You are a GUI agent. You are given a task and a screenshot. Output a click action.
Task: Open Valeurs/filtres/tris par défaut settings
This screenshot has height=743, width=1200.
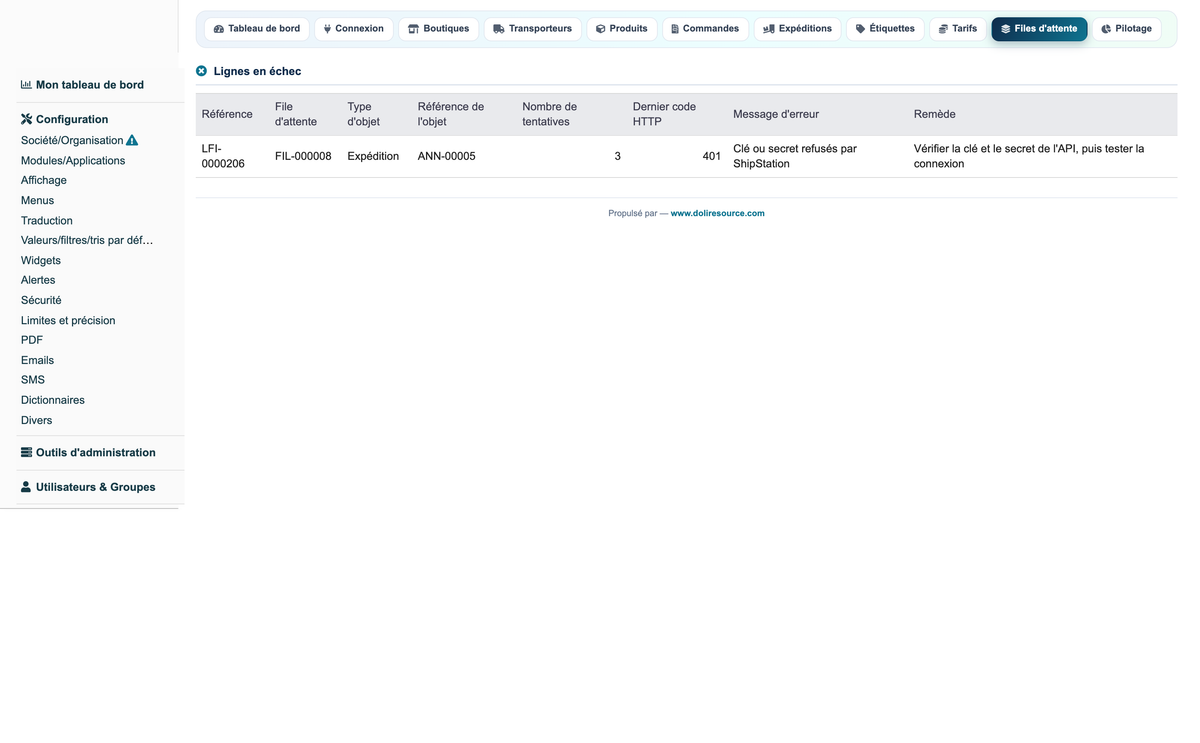tap(87, 240)
